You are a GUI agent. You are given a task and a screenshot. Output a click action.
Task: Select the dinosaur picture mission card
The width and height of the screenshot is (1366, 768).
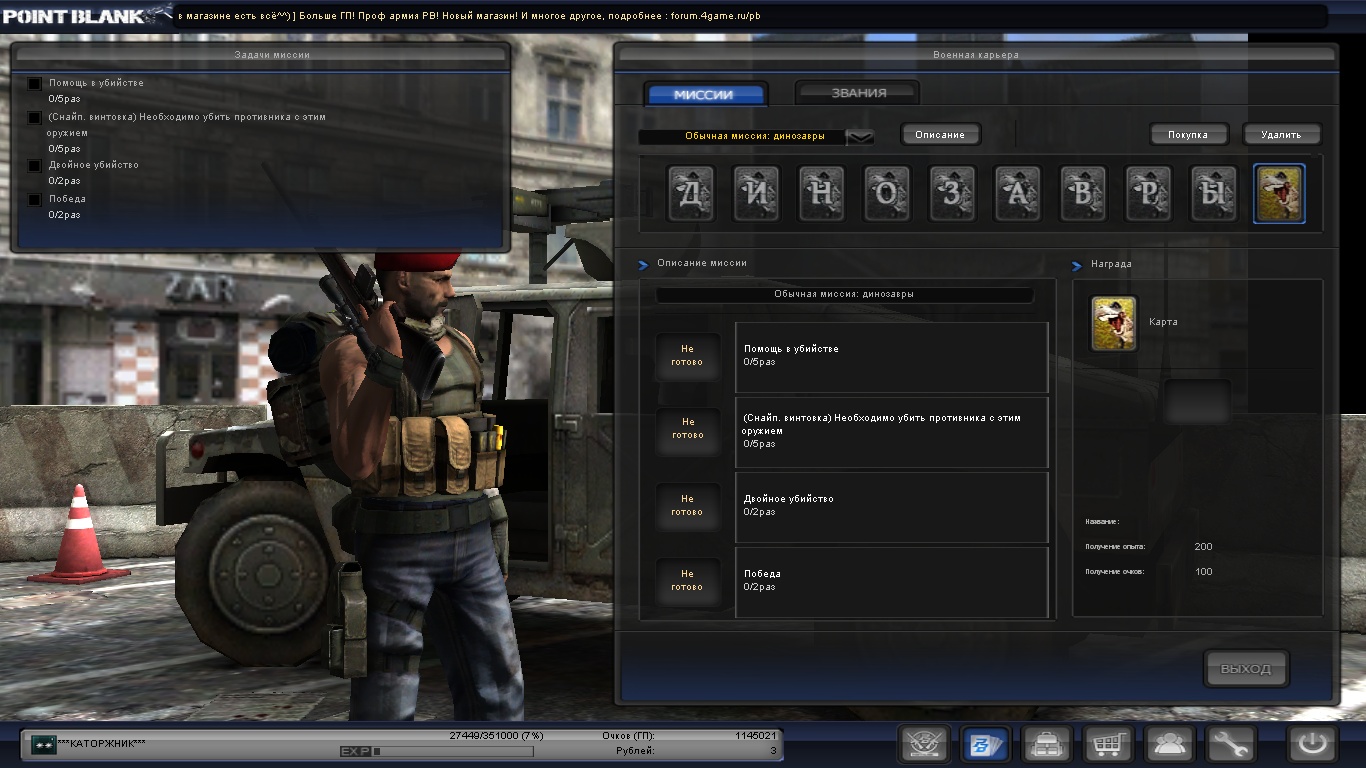click(x=1279, y=194)
